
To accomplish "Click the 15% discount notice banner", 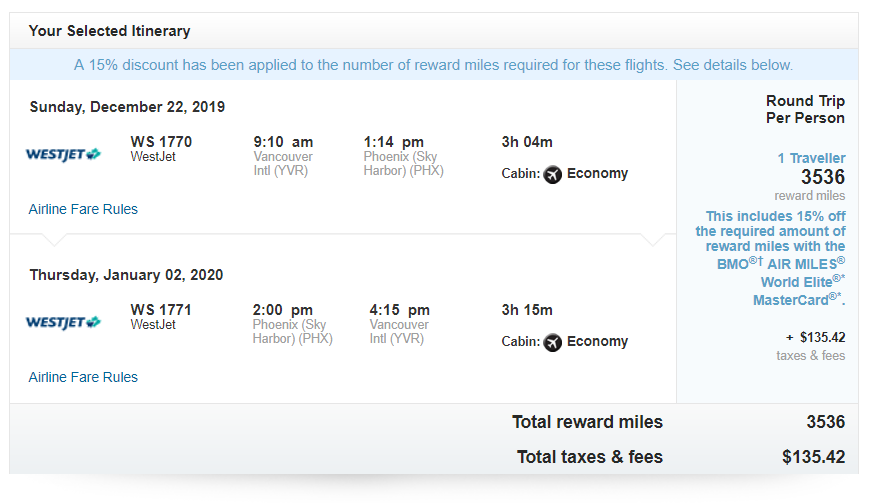I will pyautogui.click(x=433, y=65).
